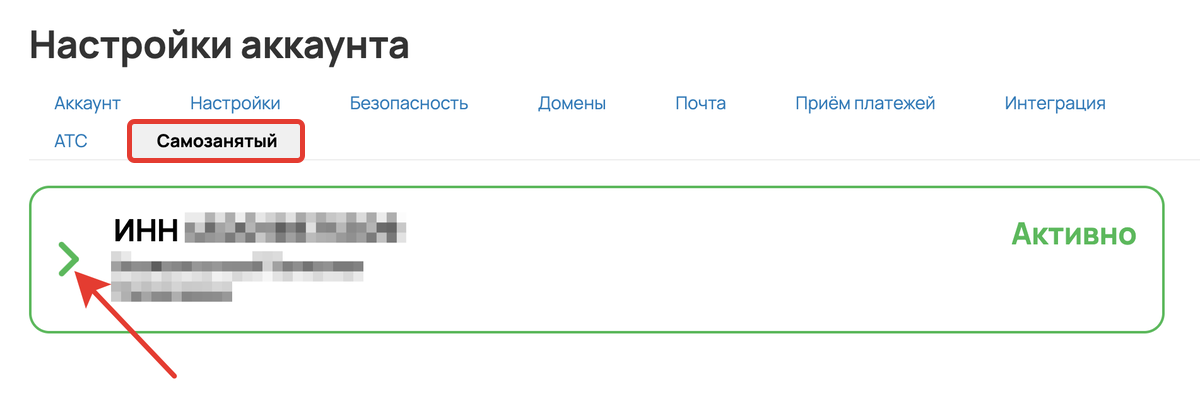Open the Интеграция tab

tap(1055, 103)
